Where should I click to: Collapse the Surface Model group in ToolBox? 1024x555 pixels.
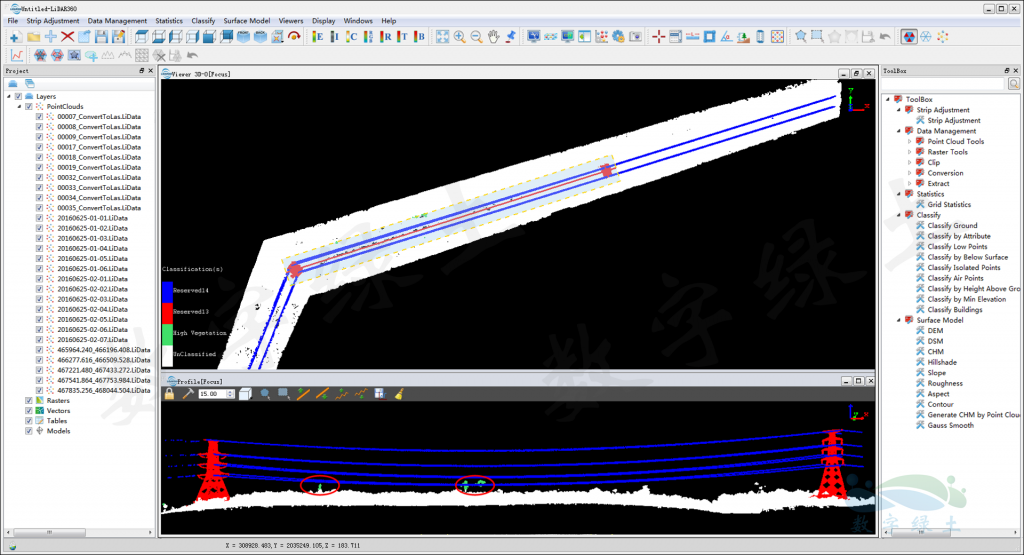coord(898,320)
